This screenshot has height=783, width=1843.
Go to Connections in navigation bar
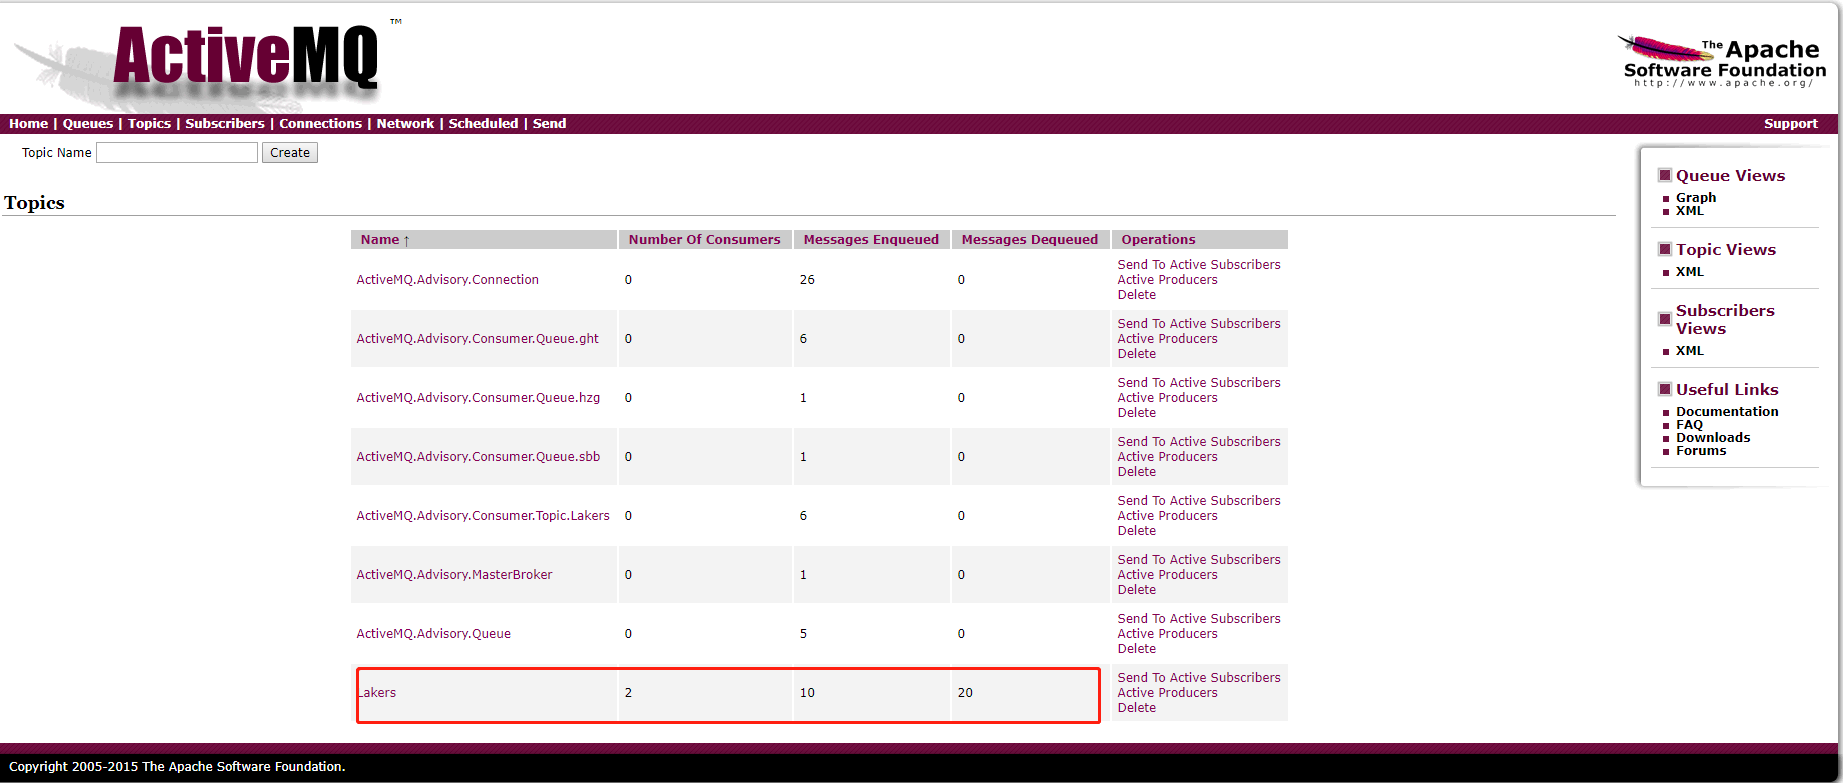[320, 124]
